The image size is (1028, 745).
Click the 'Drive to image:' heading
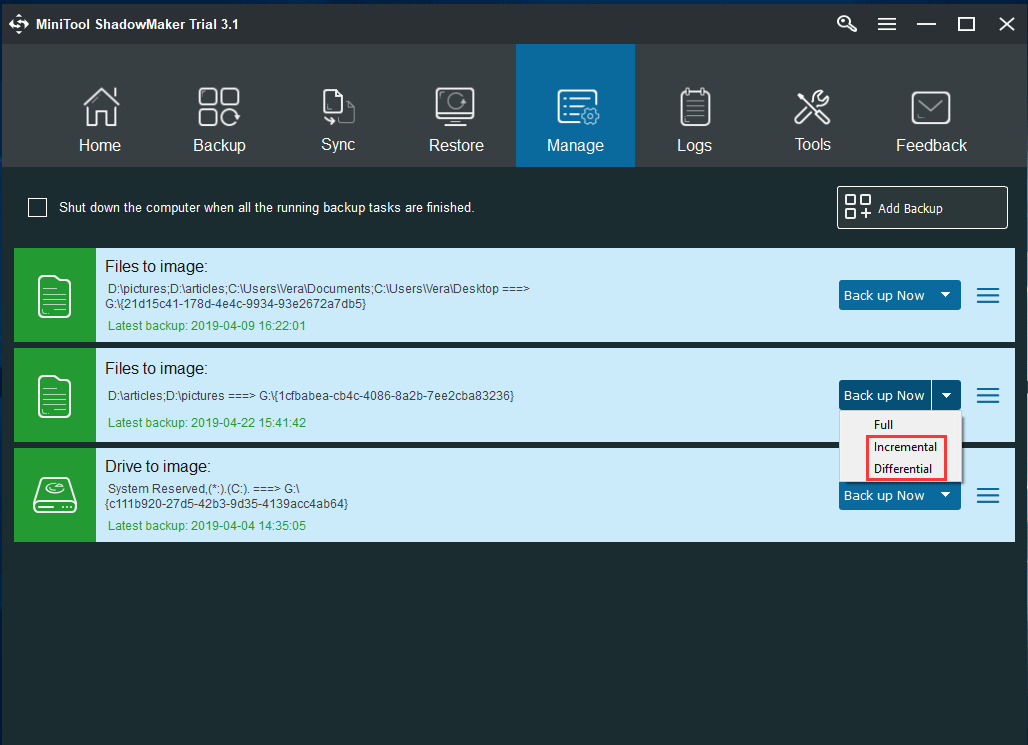coord(157,466)
